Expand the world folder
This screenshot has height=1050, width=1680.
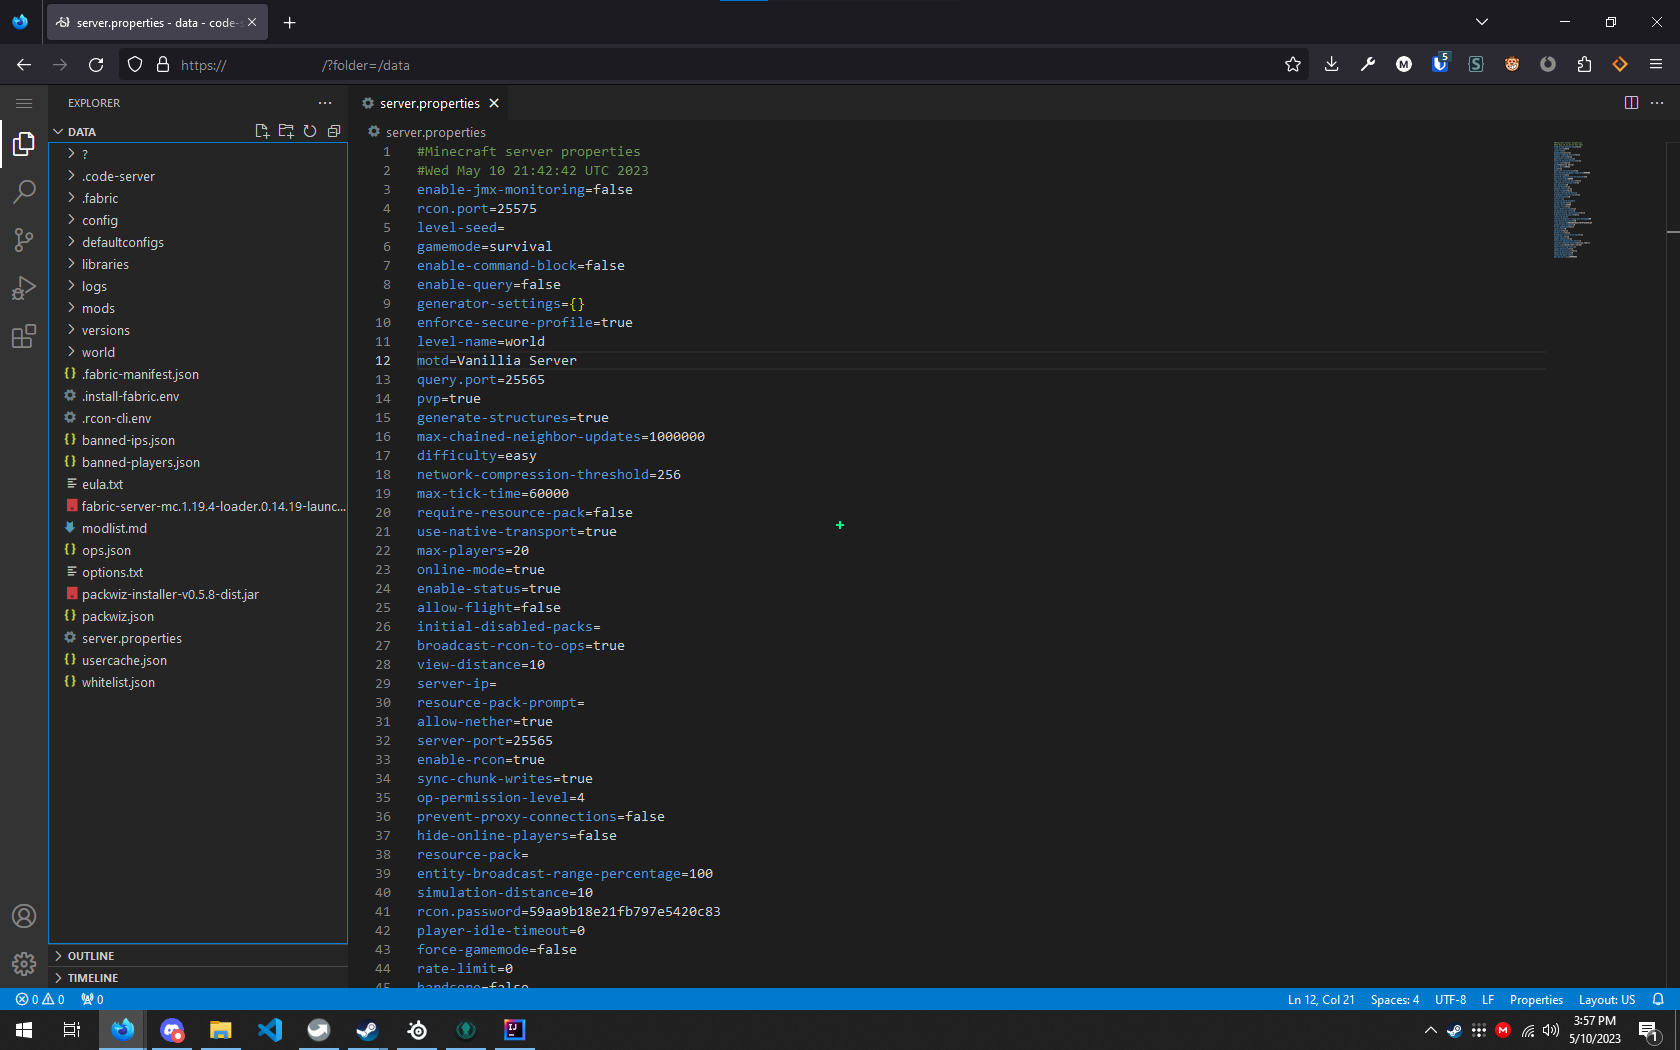click(x=98, y=352)
